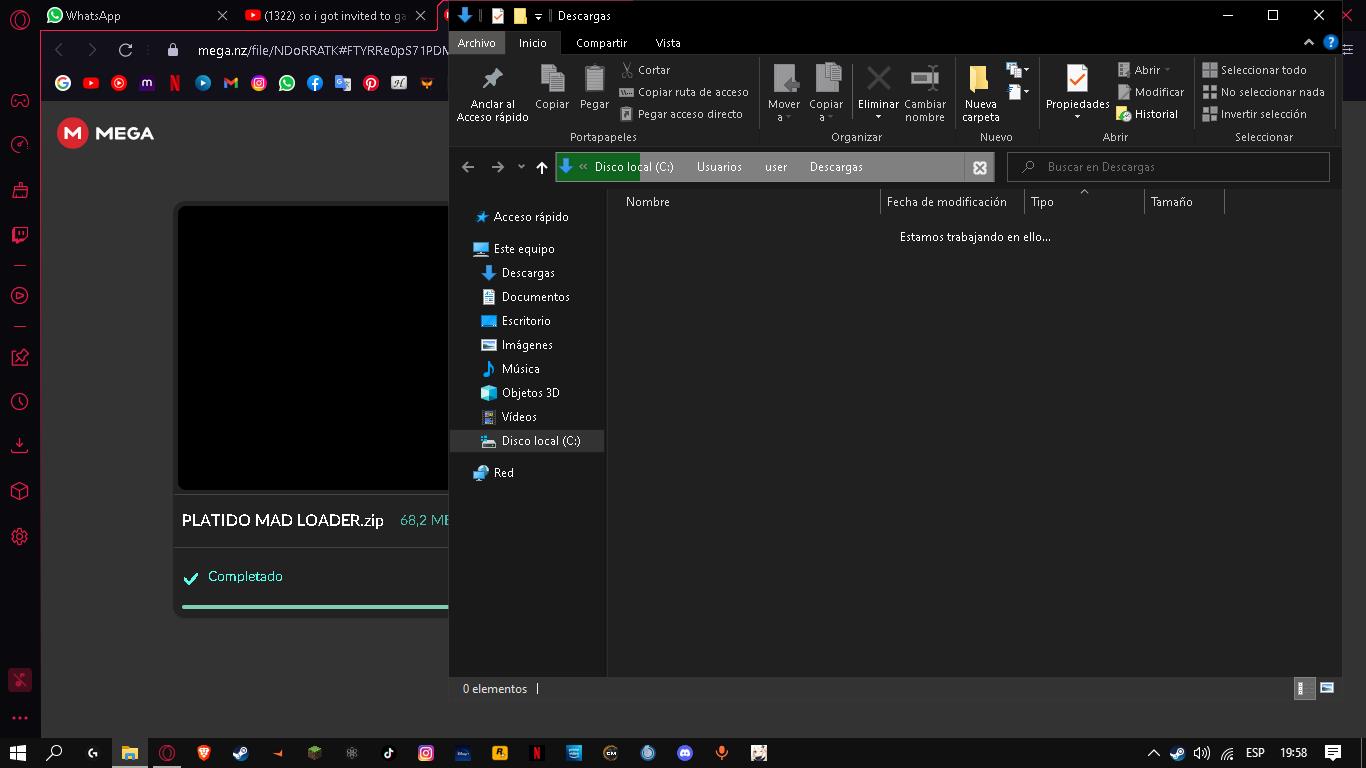Switch to large icons view layout

(x=1327, y=688)
